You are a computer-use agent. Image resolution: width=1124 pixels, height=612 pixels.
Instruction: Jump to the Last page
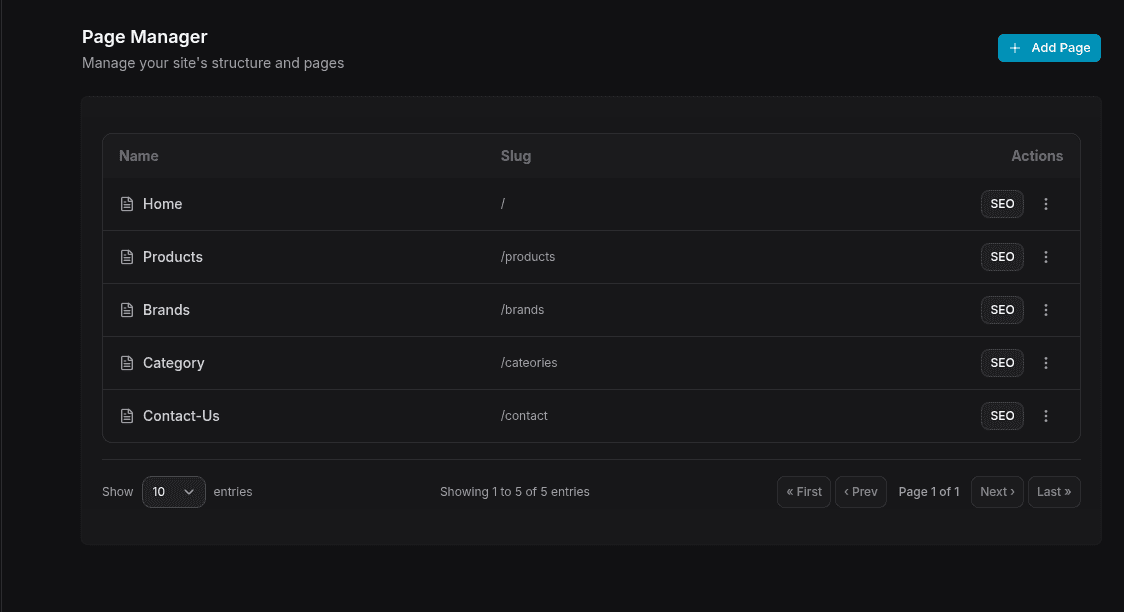1054,492
